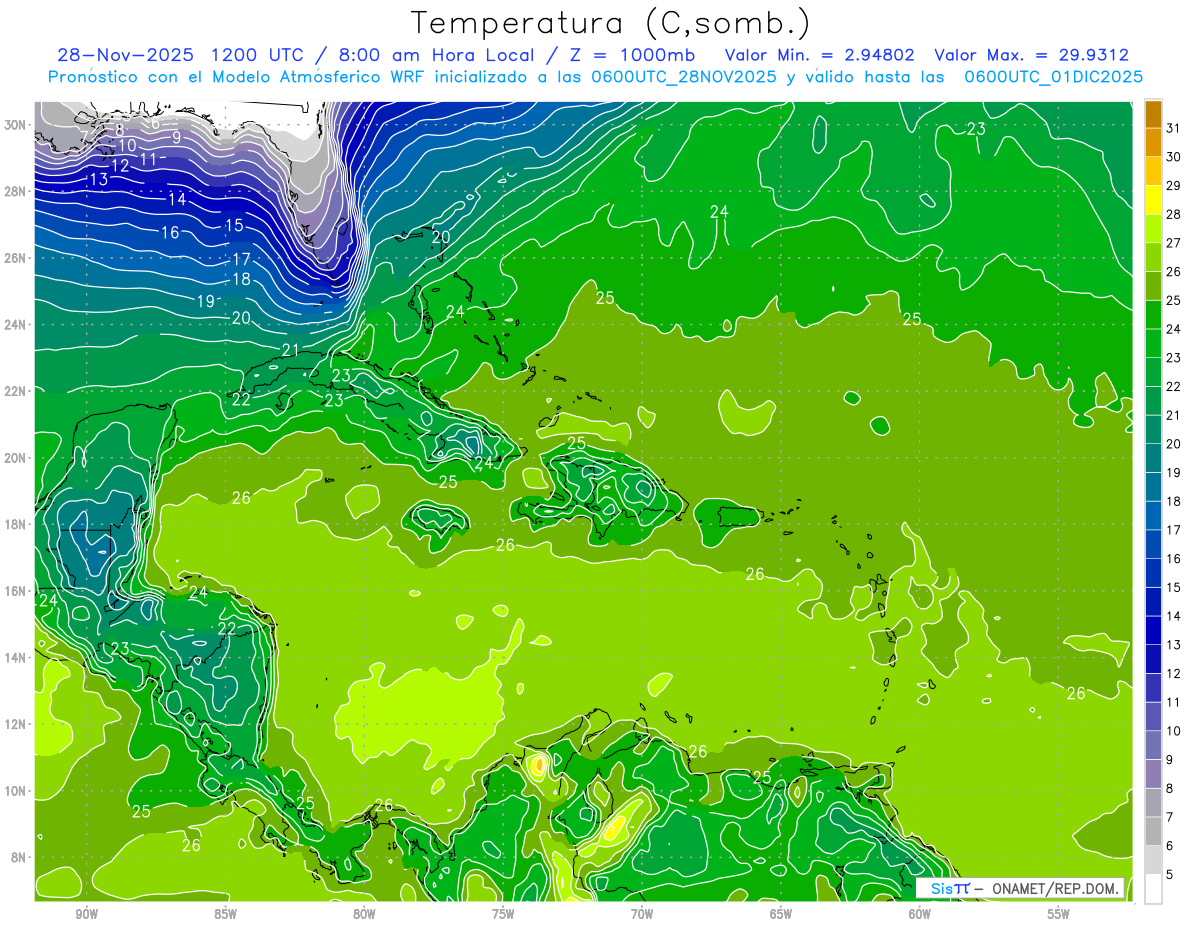
Task: Click the "27" label on the color legend
Action: 1174,242
